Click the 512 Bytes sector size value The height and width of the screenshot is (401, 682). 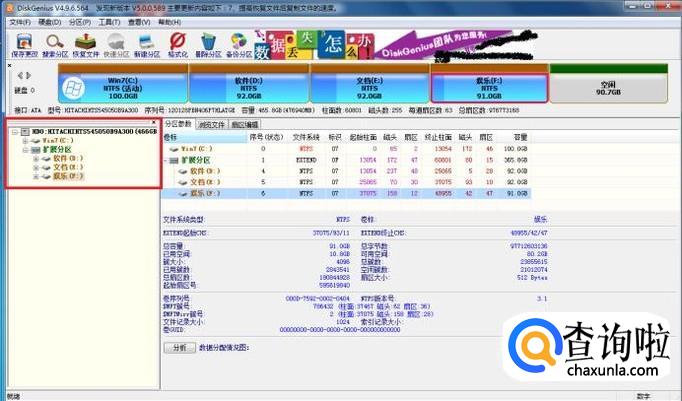532,277
